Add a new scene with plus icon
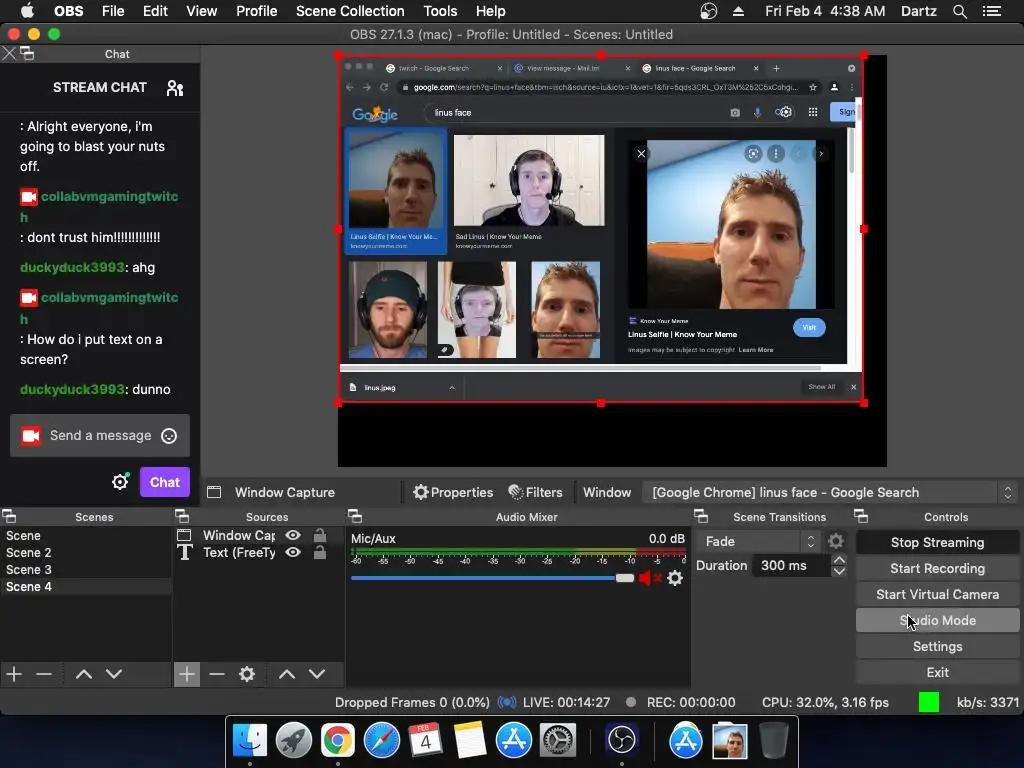Screen dimensions: 1024x768 (x=14, y=674)
